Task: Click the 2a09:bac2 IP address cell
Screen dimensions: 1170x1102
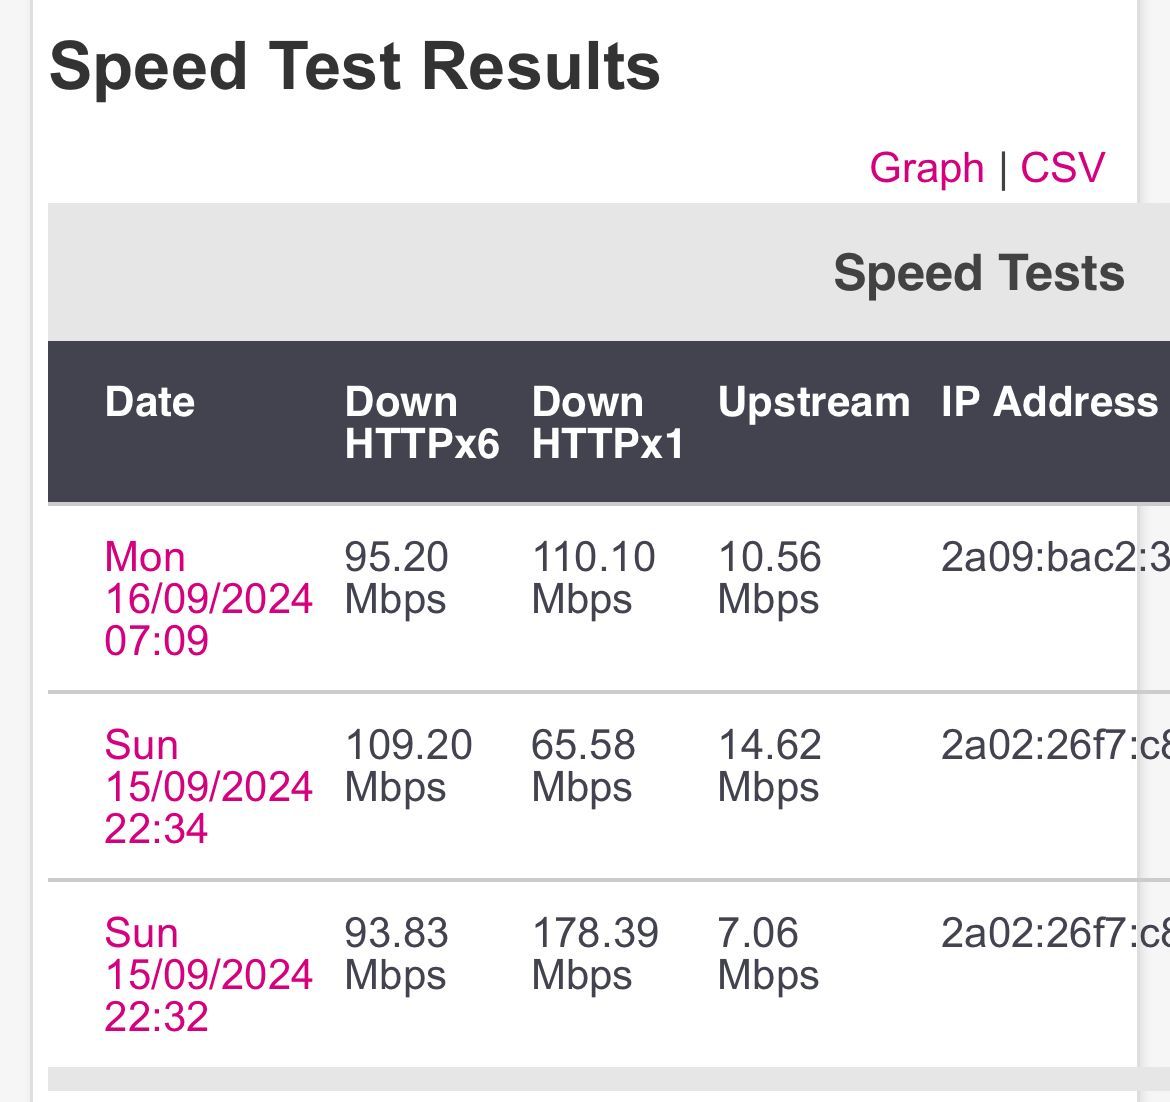Action: (1055, 557)
